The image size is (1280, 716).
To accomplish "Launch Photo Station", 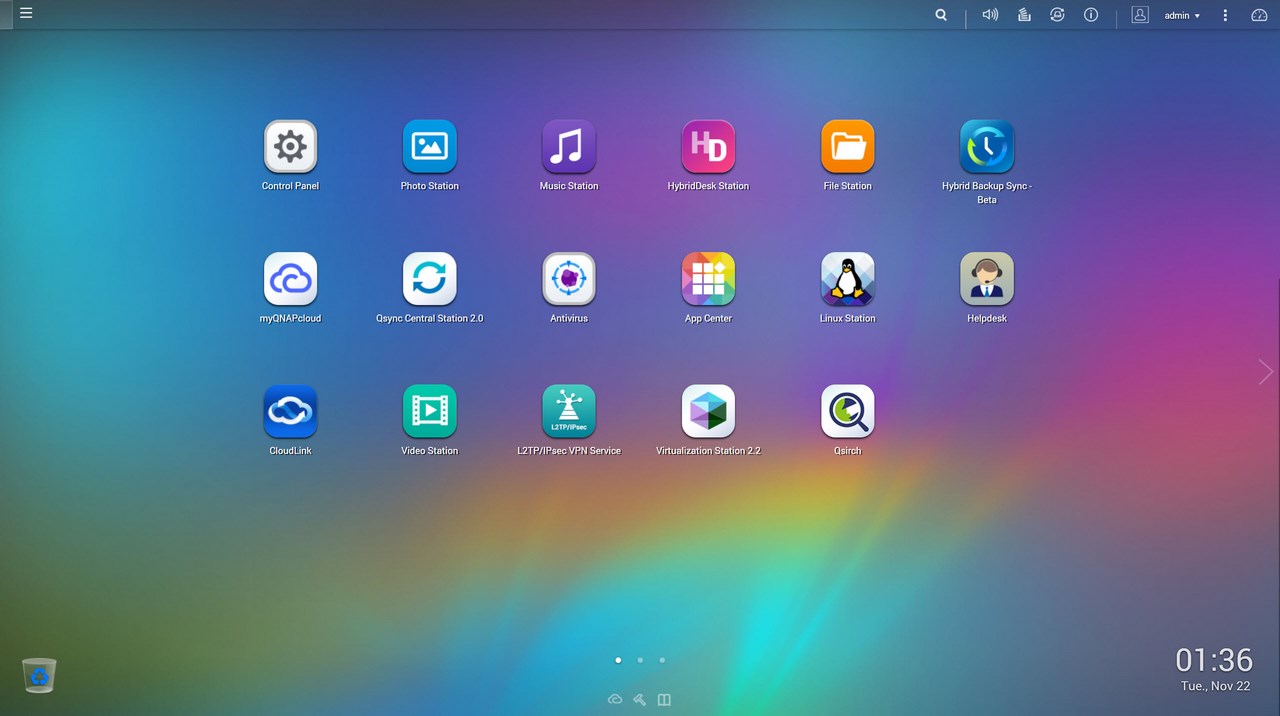I will pos(430,147).
